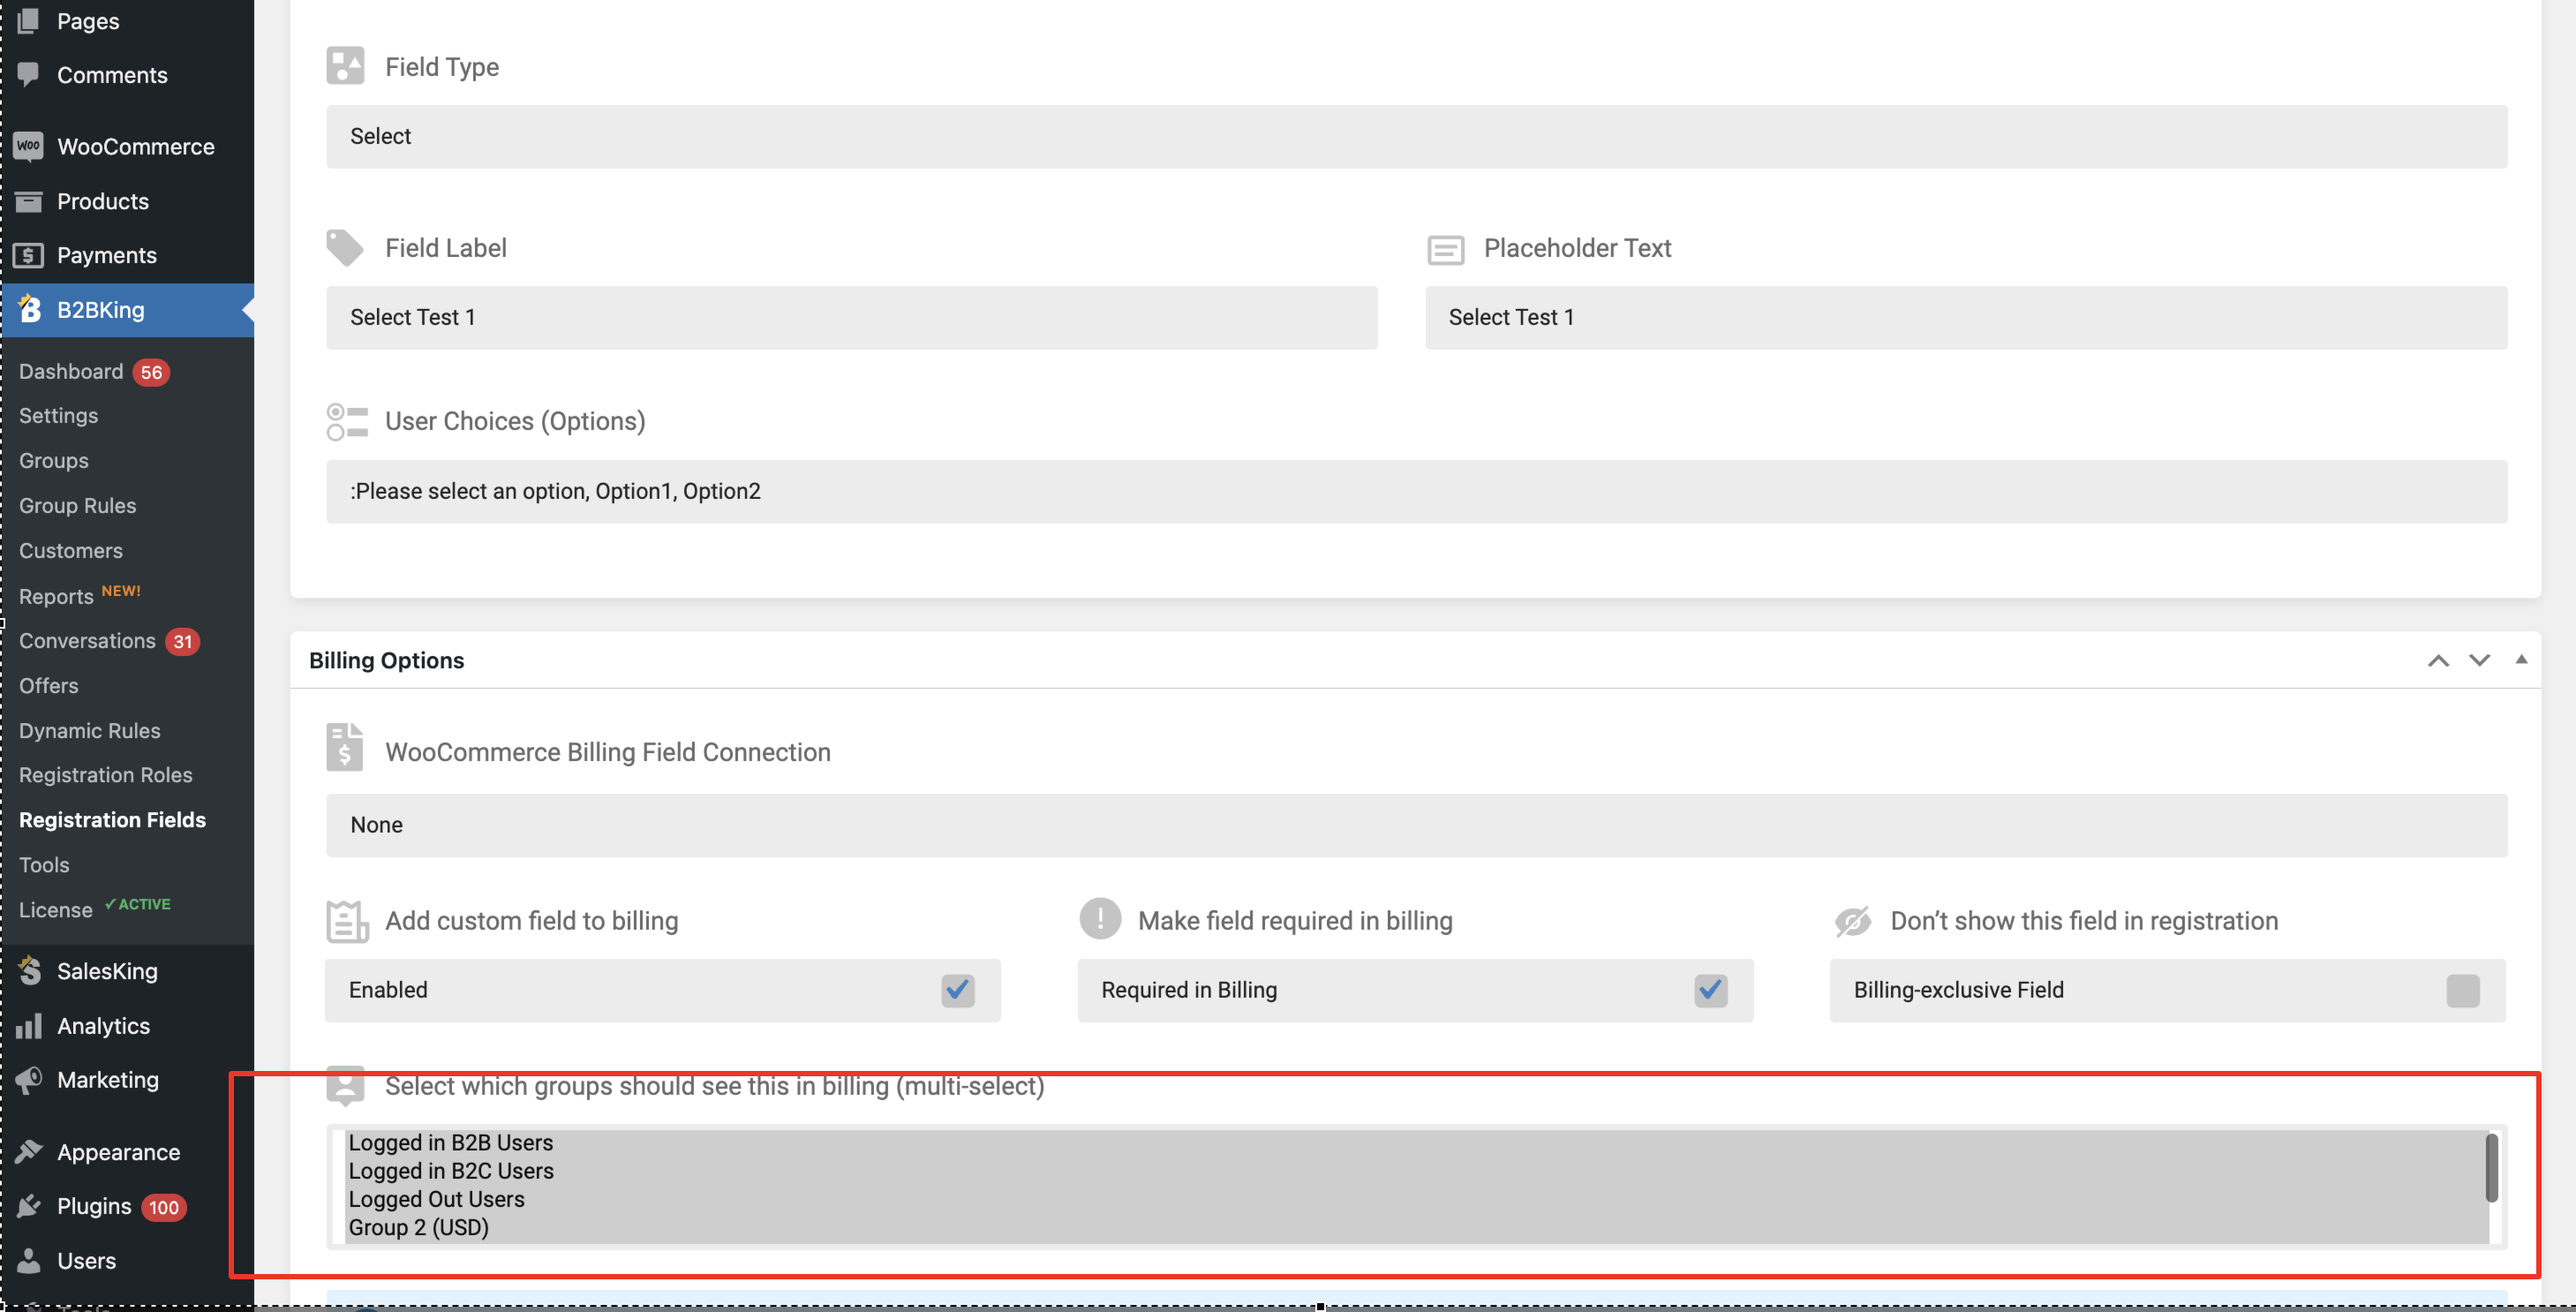This screenshot has height=1312, width=2576.
Task: Click the Marketing megaphone icon
Action: tap(29, 1079)
